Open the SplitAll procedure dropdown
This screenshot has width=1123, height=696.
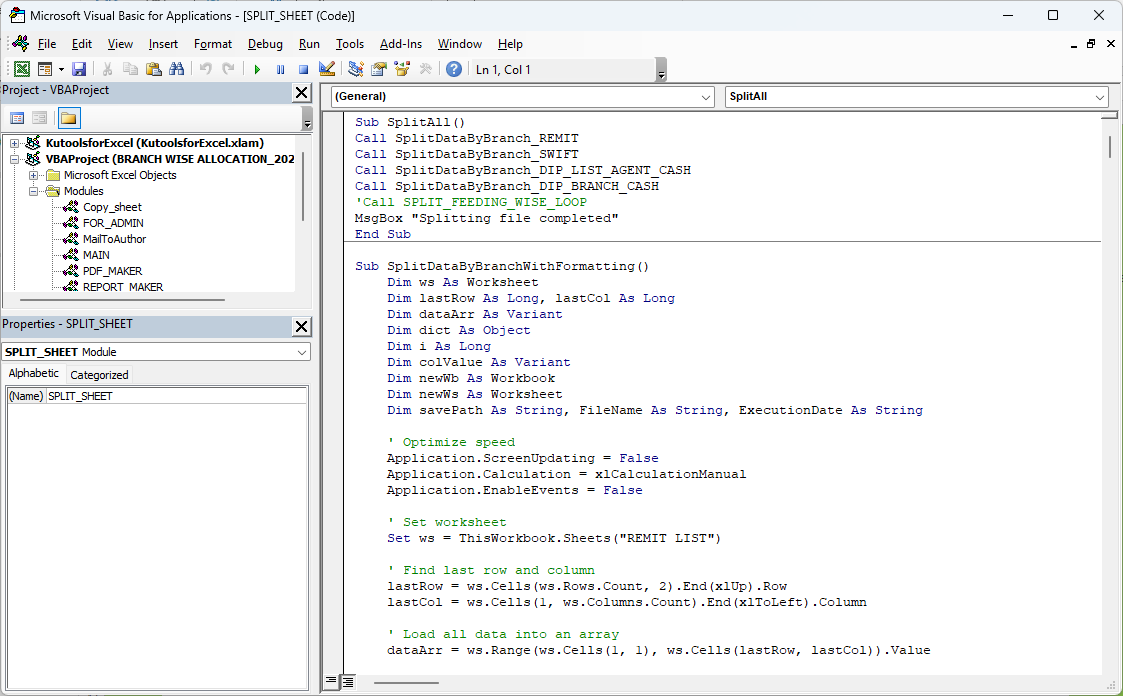click(1100, 97)
